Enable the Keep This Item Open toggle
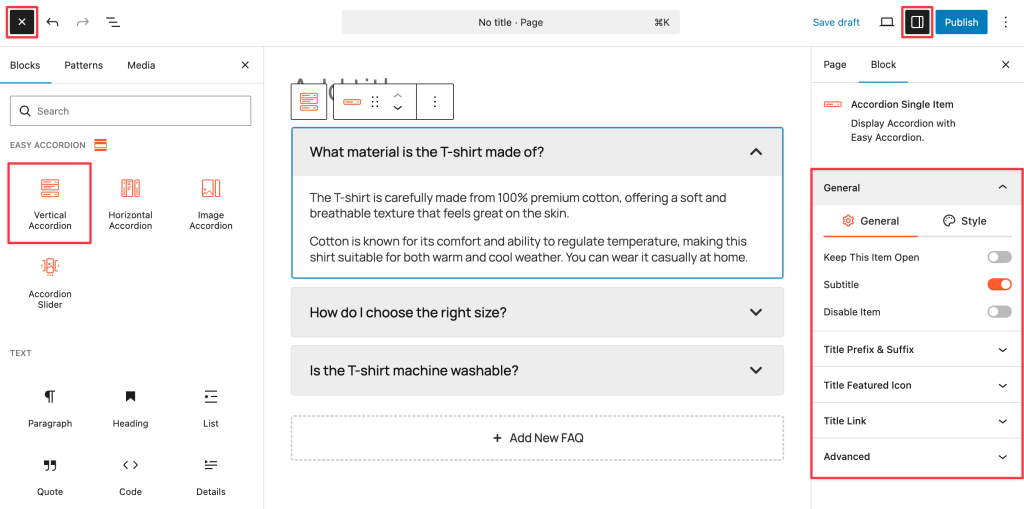 (x=999, y=257)
